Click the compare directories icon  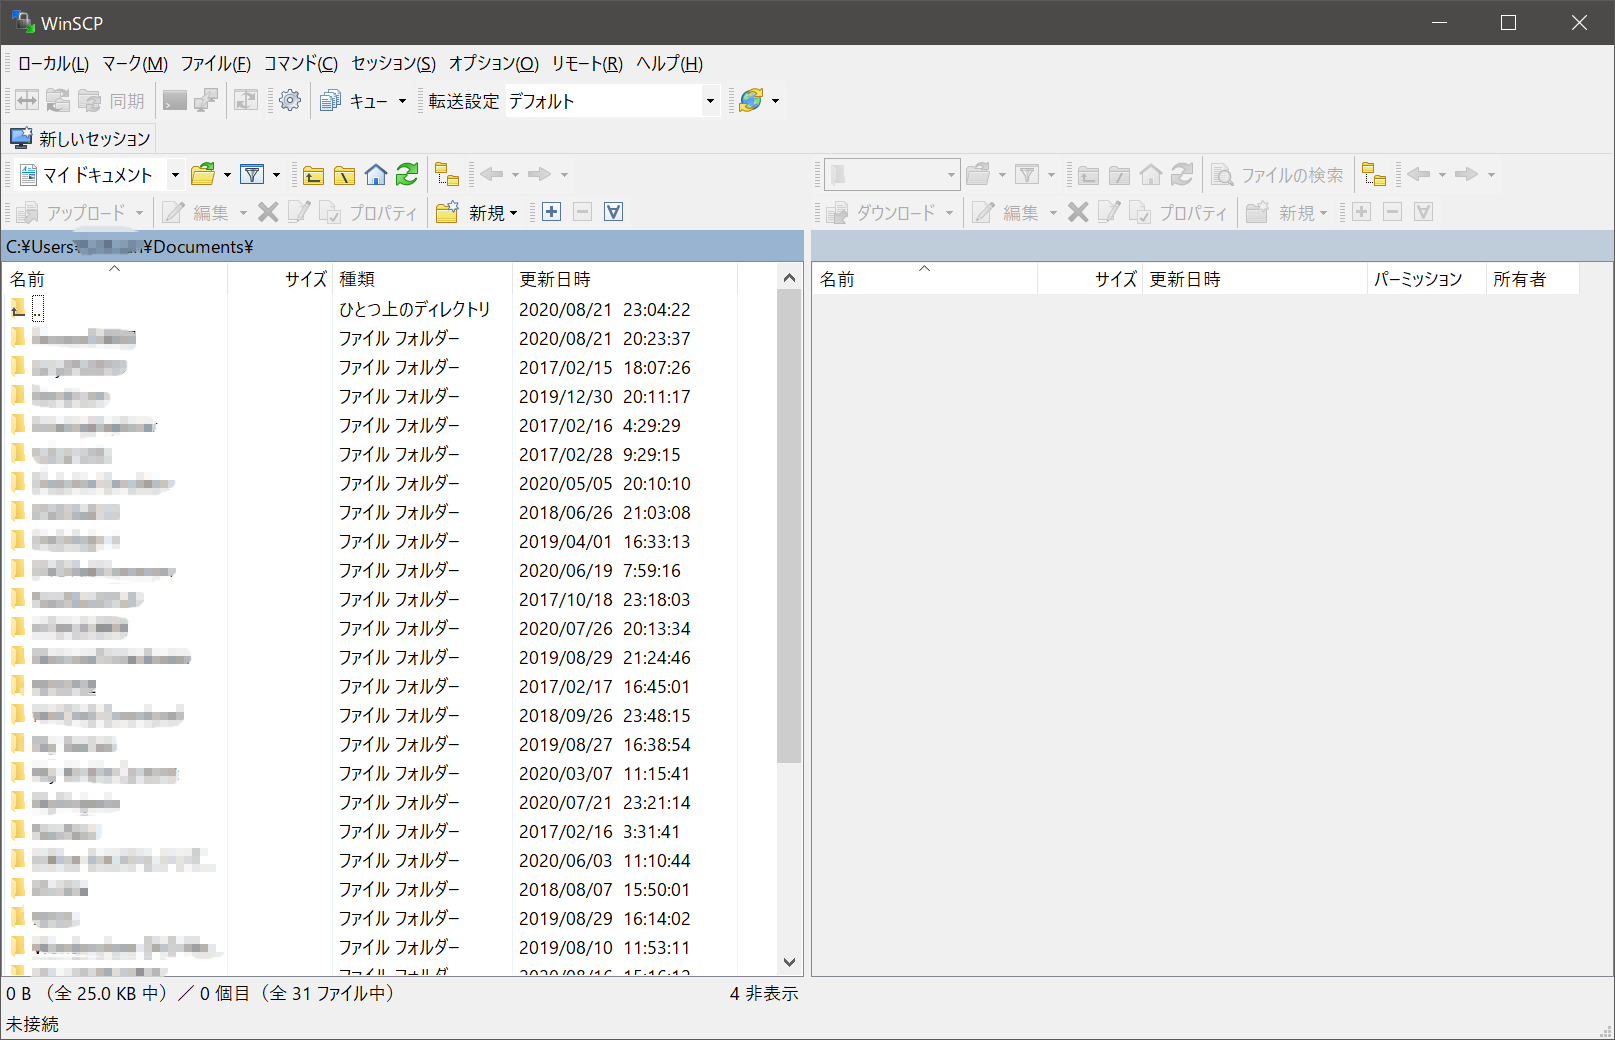[27, 101]
